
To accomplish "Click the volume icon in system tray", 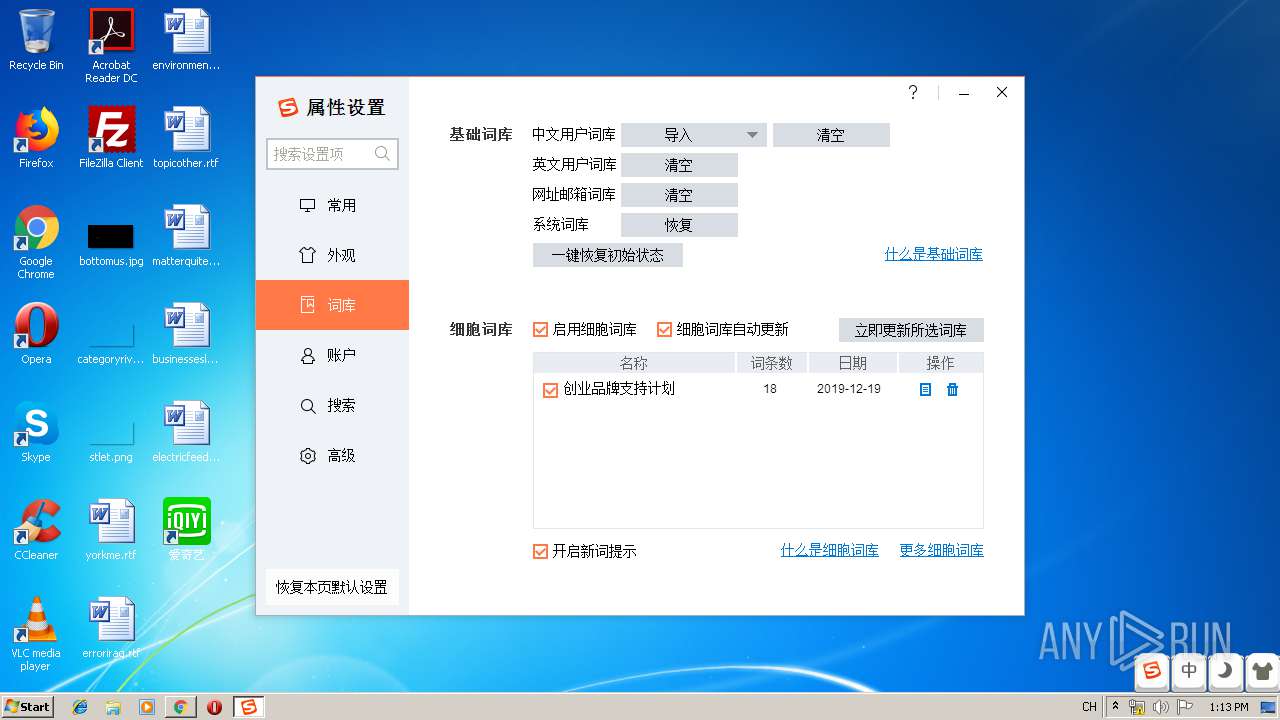I will coord(1161,707).
